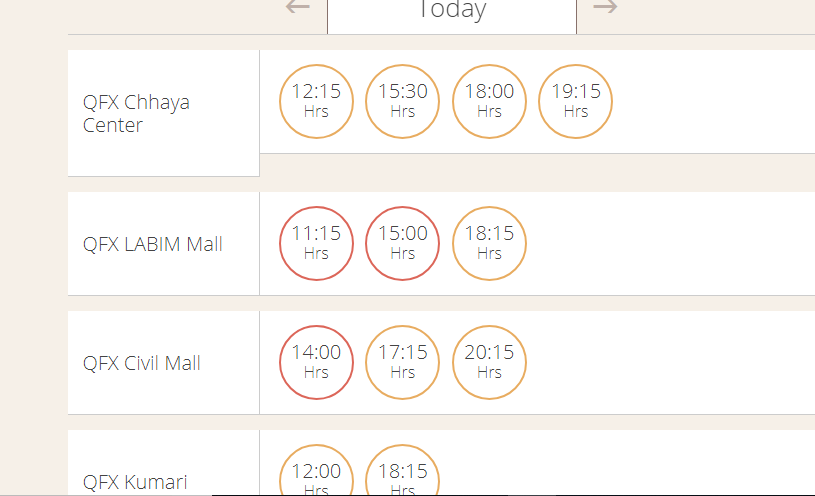Select 18:15 Hrs at QFX LABIM Mall
This screenshot has height=496, width=815.
coord(489,243)
